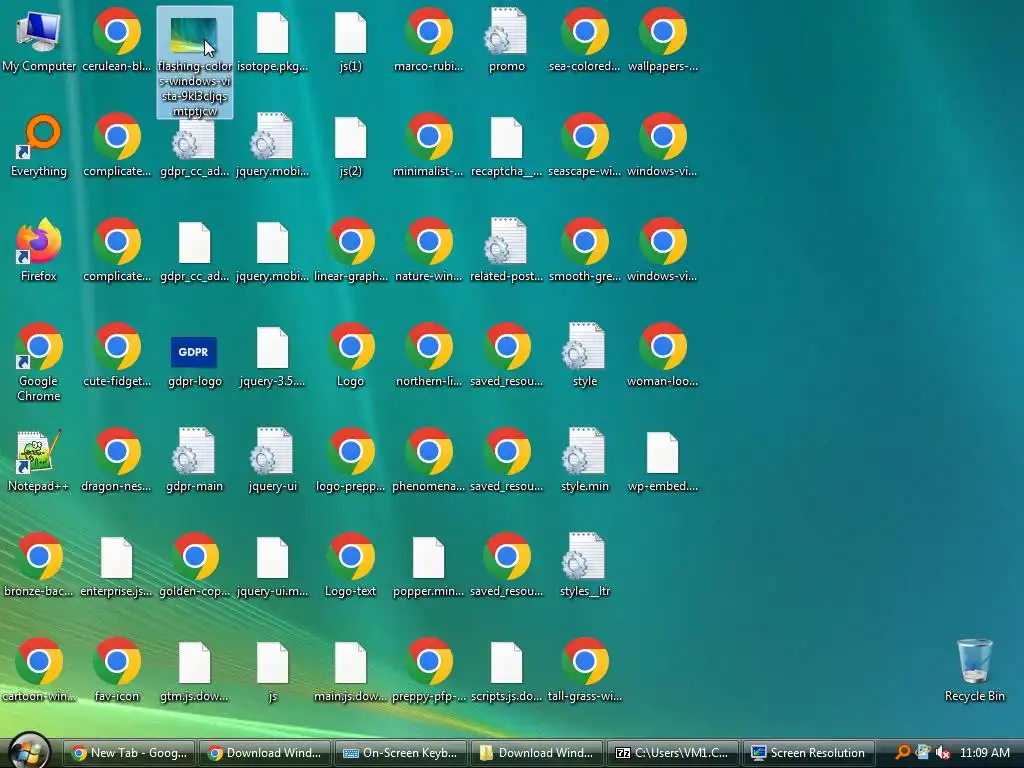Switch to New Tab - Google taskbar window
This screenshot has height=768, width=1024.
pos(129,753)
